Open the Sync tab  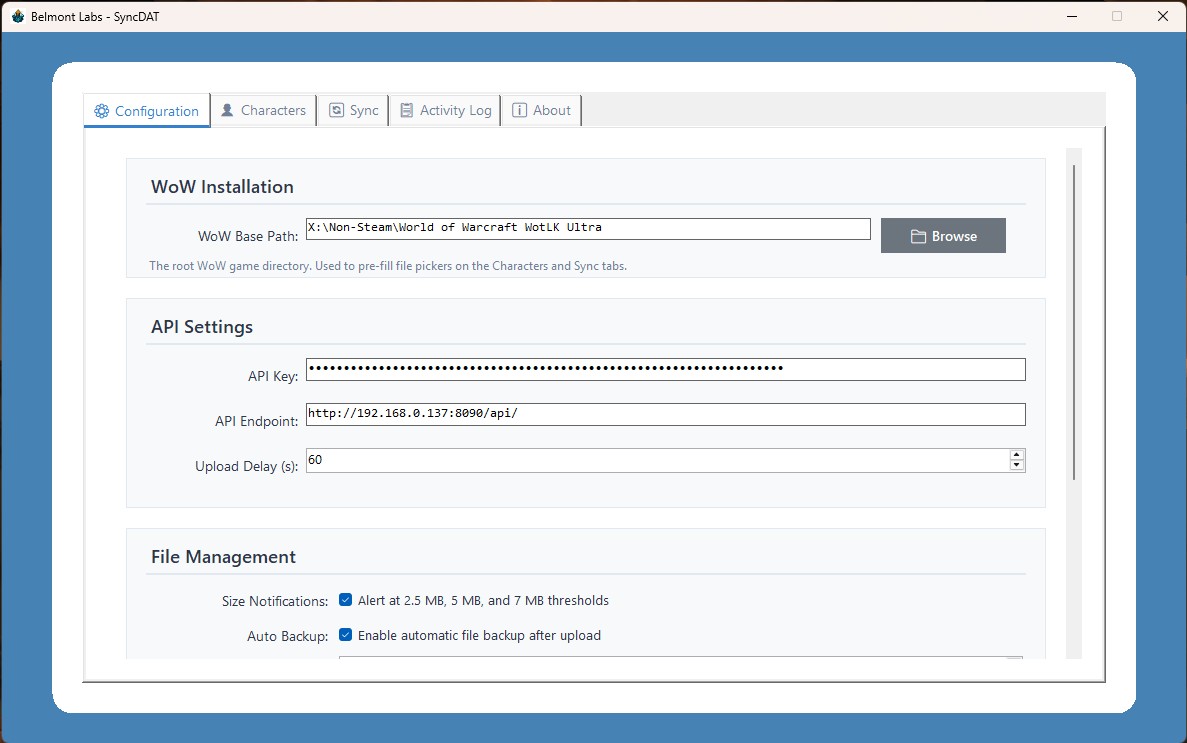354,110
